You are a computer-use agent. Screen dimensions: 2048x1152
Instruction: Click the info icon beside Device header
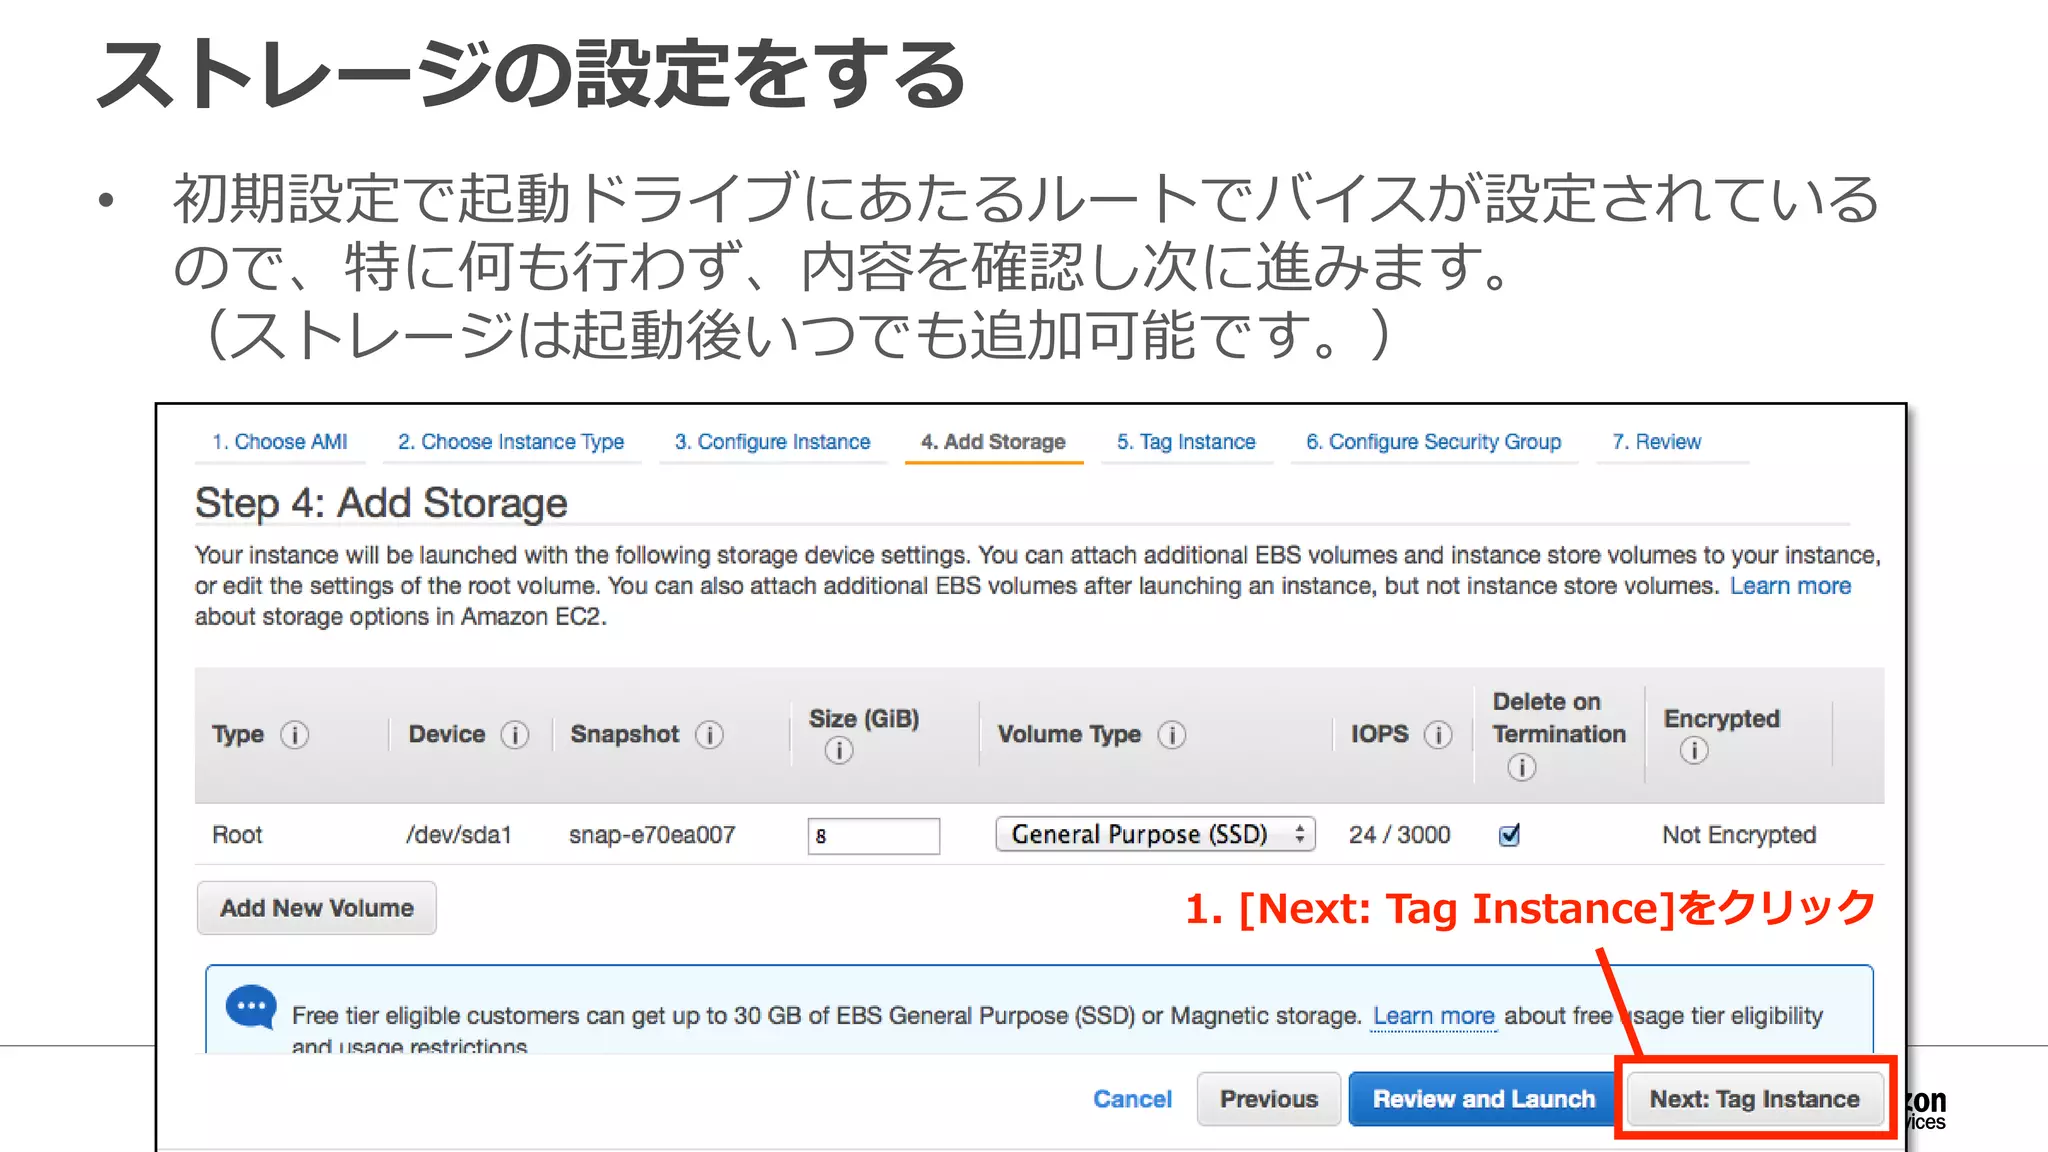point(514,735)
